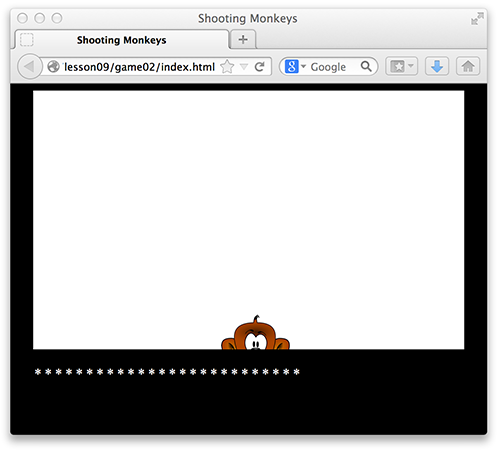The image size is (500, 452).
Task: Open the downloads arrow button
Action: tap(437, 66)
